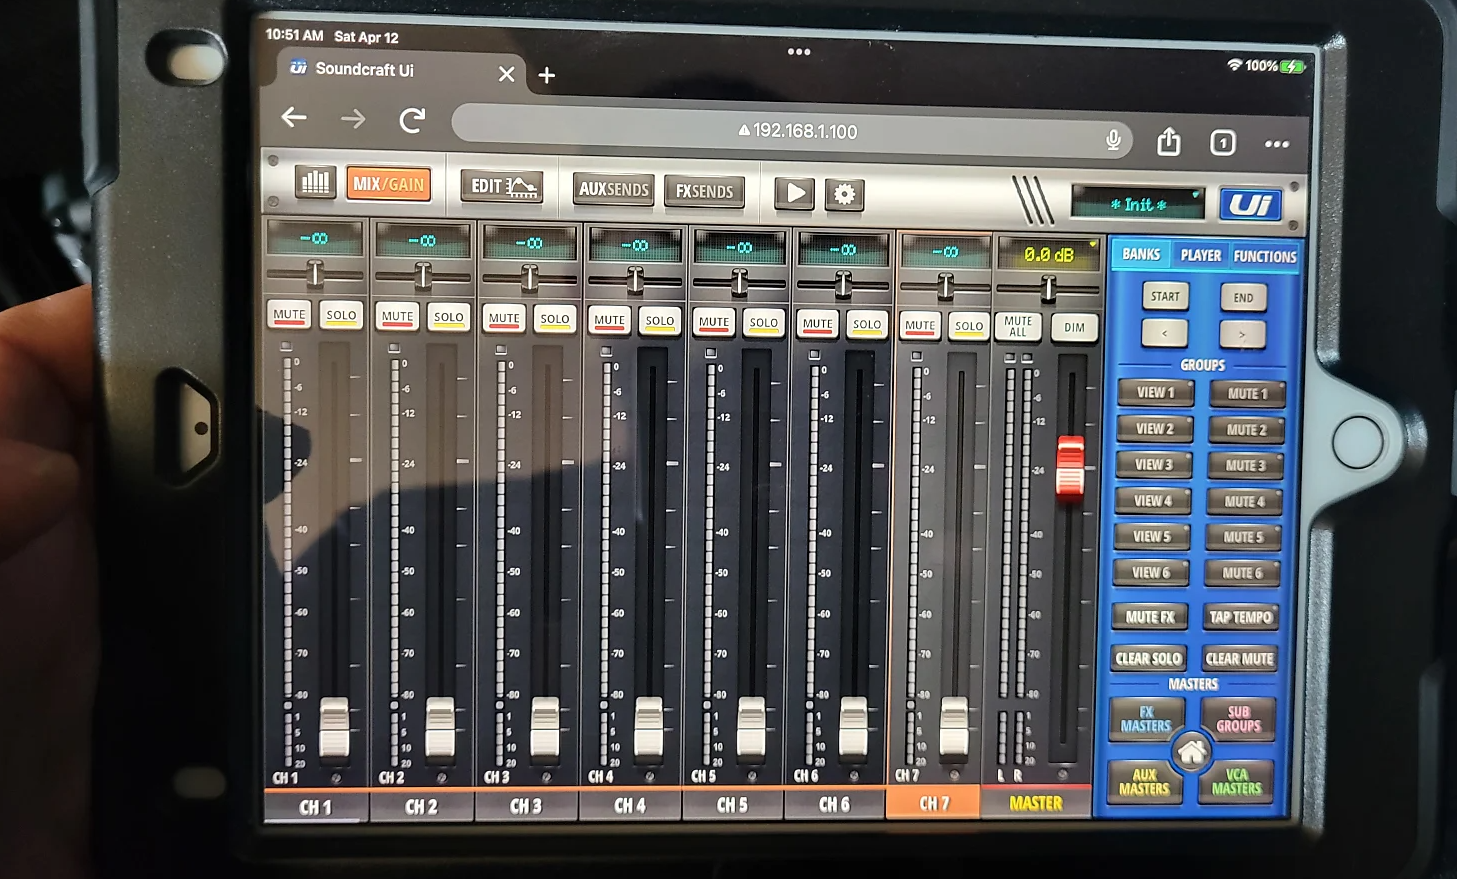Tap the slide-out handle diagonal lines icon
1457x879 pixels.
coord(1033,200)
